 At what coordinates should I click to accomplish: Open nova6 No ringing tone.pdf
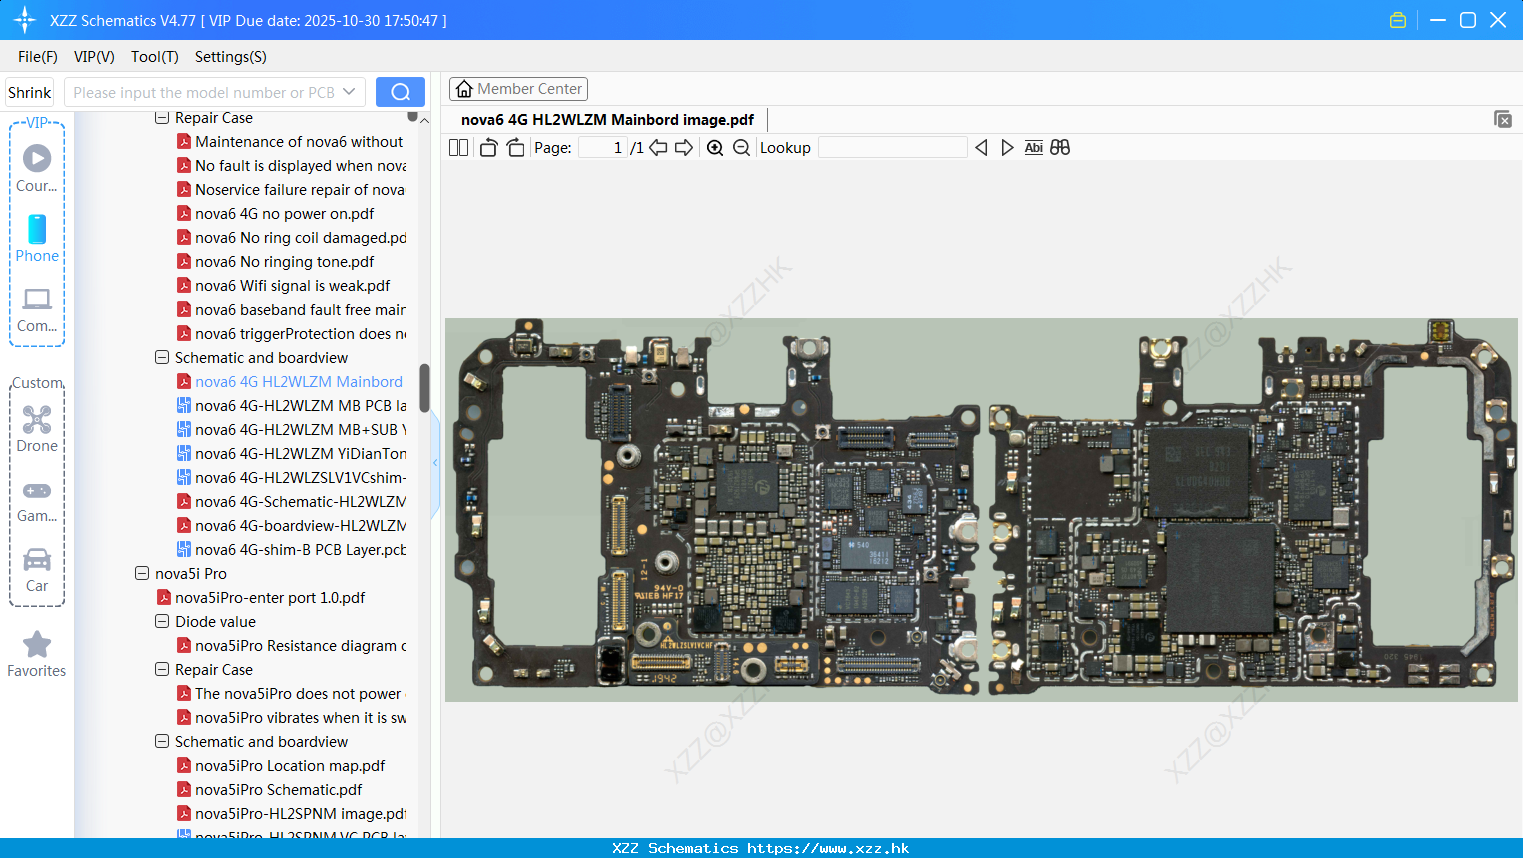(x=284, y=261)
